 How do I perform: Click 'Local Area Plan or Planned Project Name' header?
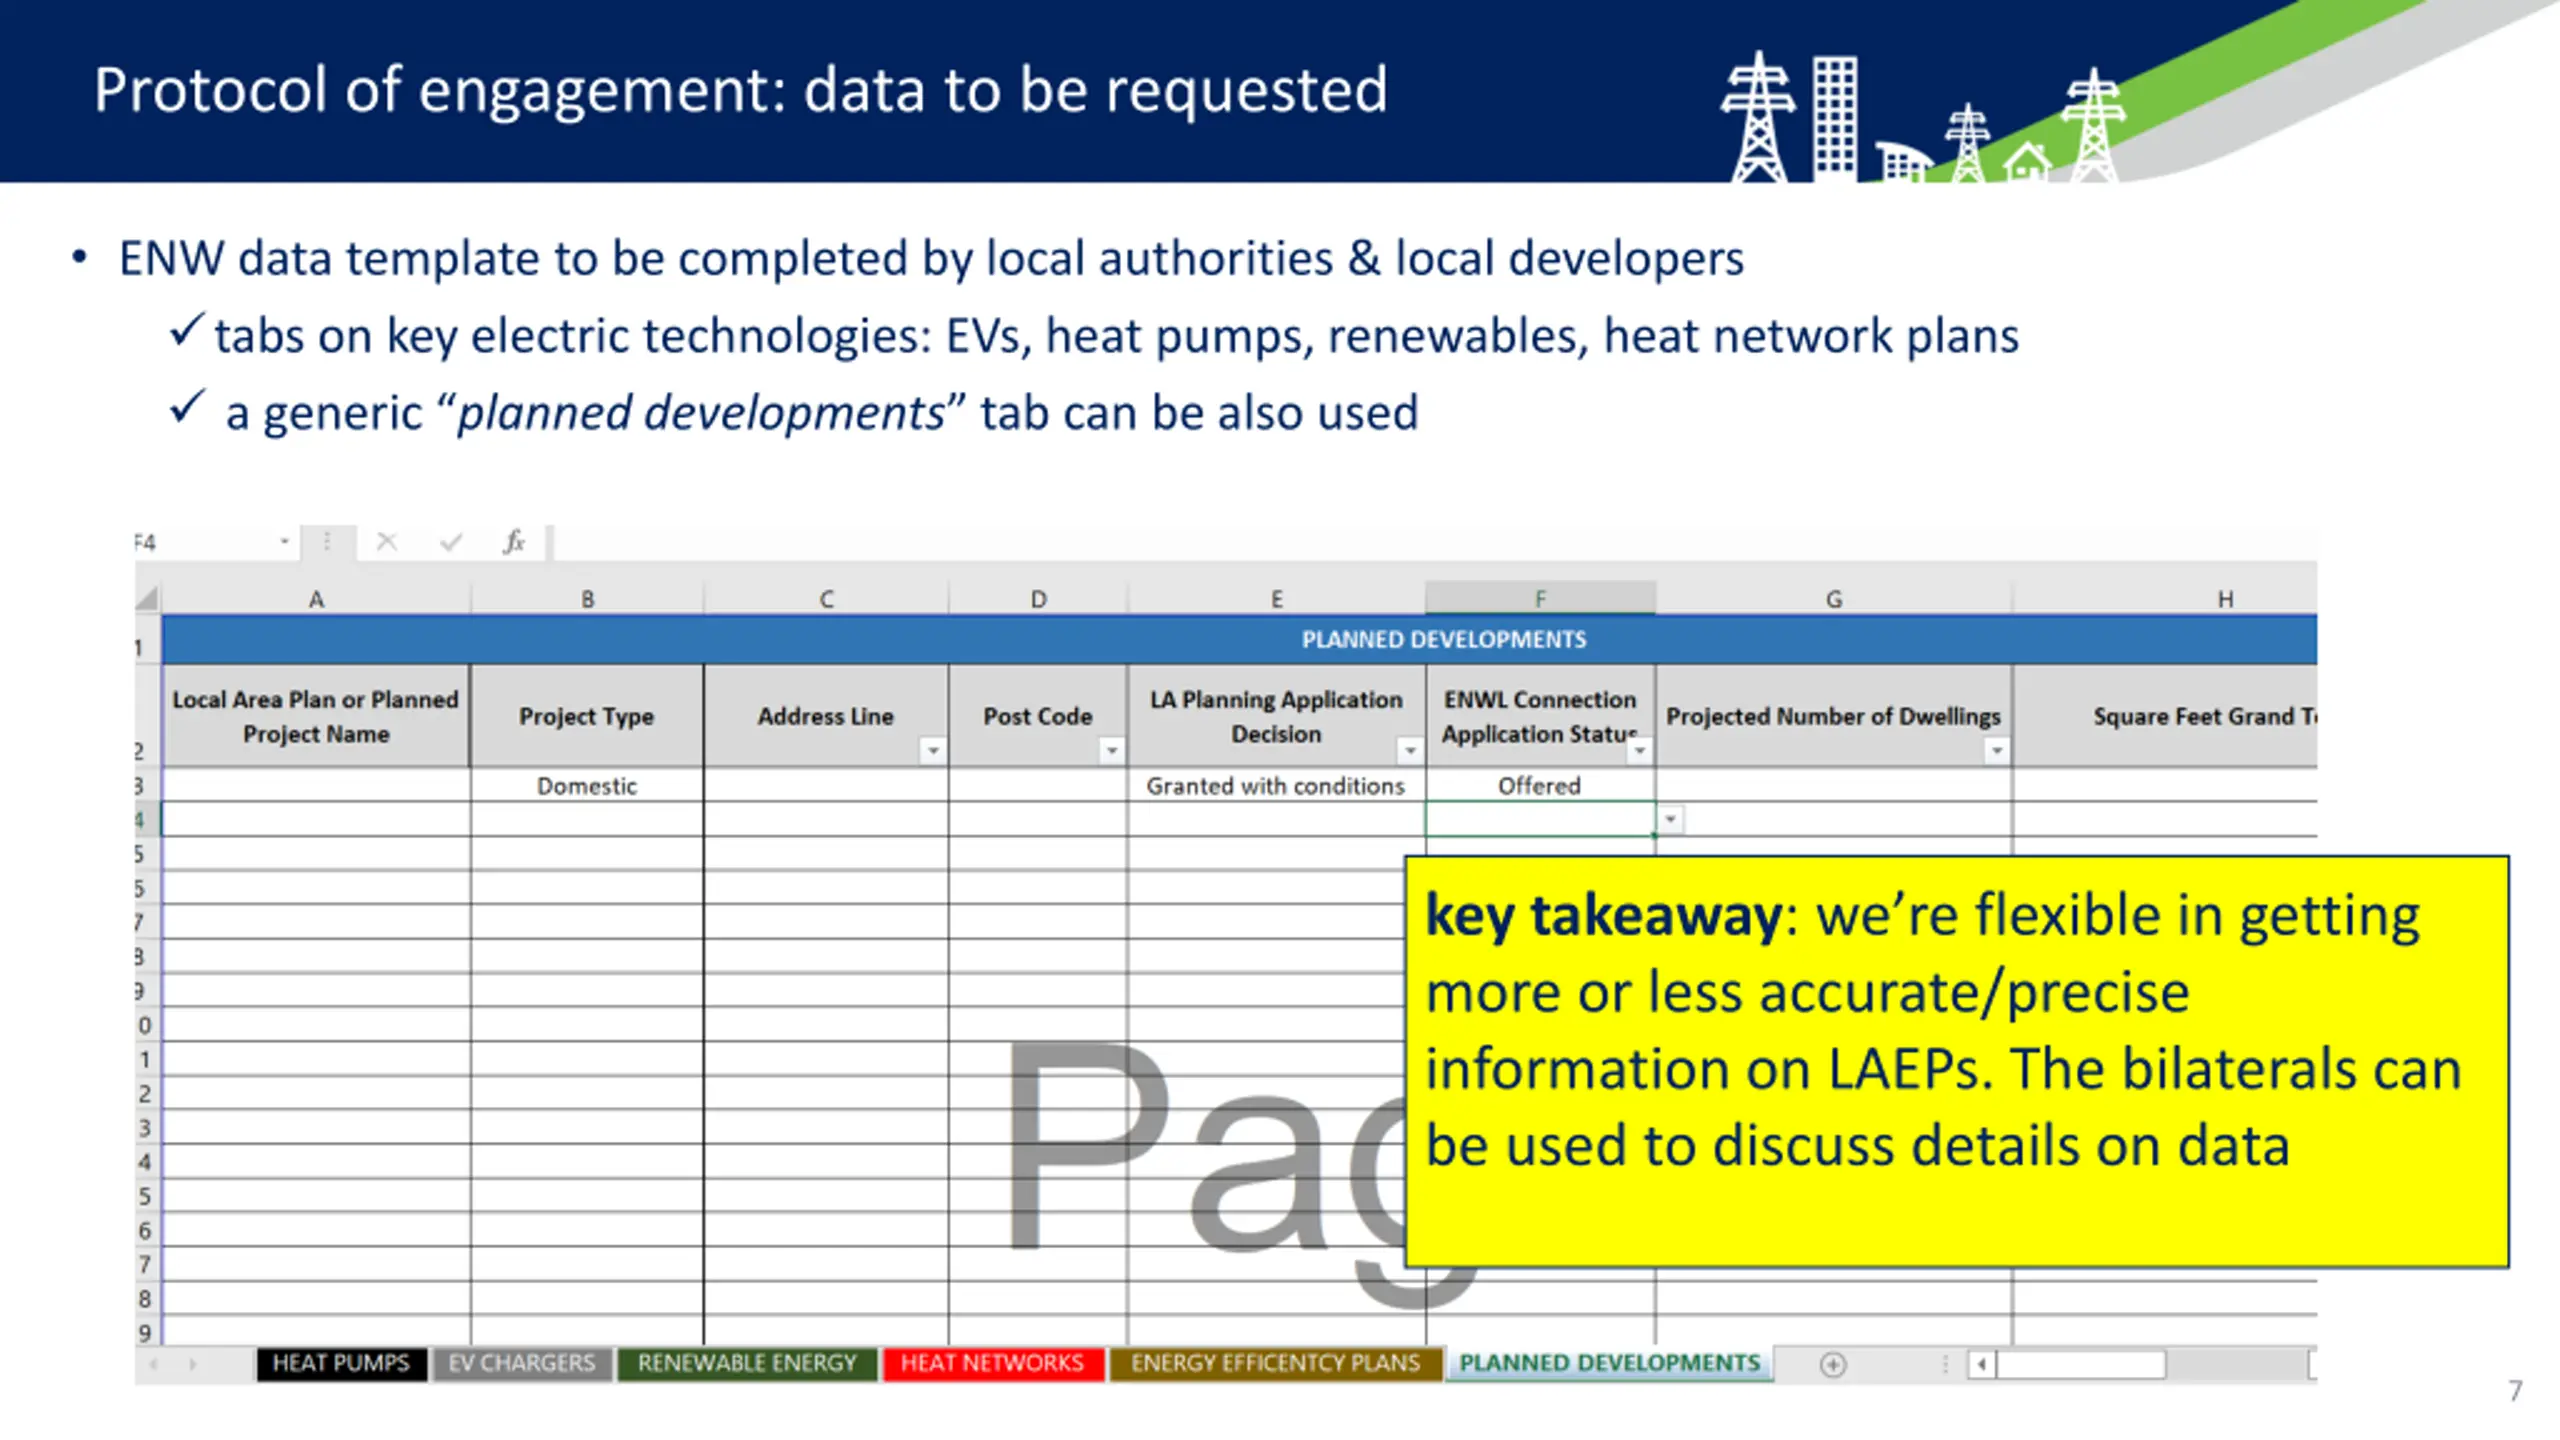(316, 716)
